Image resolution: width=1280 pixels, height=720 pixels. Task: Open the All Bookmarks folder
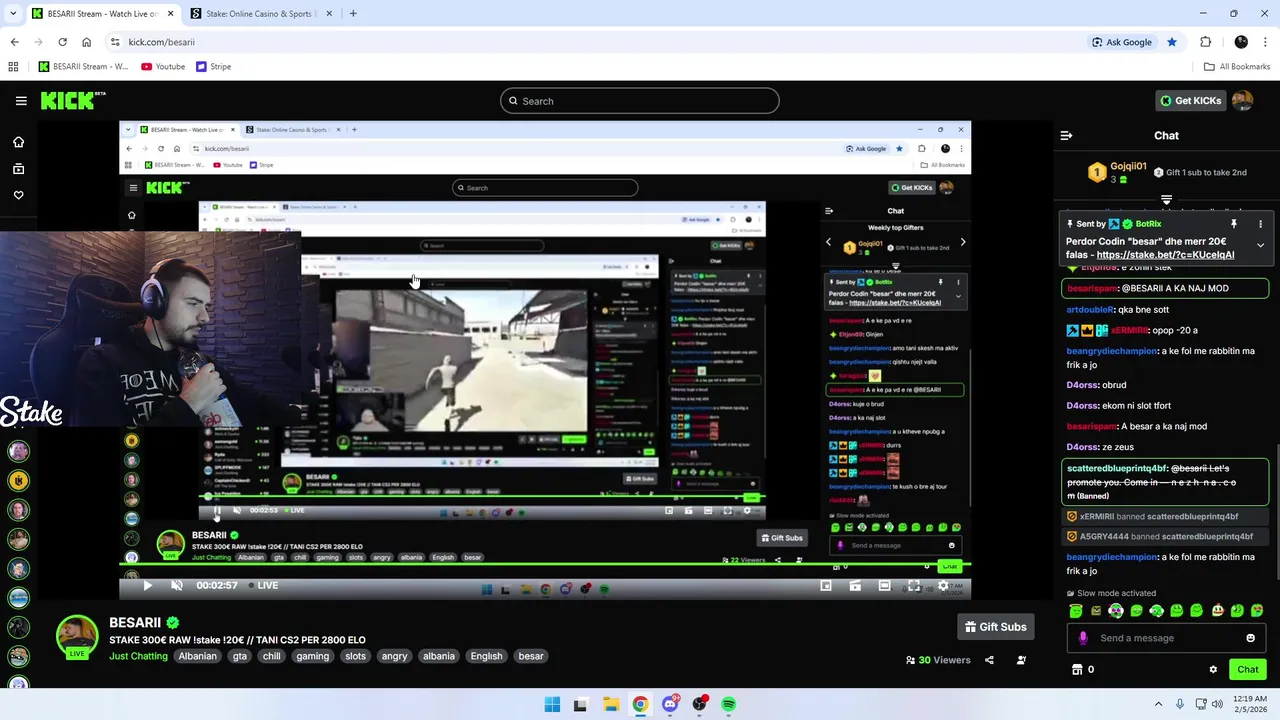(1237, 67)
